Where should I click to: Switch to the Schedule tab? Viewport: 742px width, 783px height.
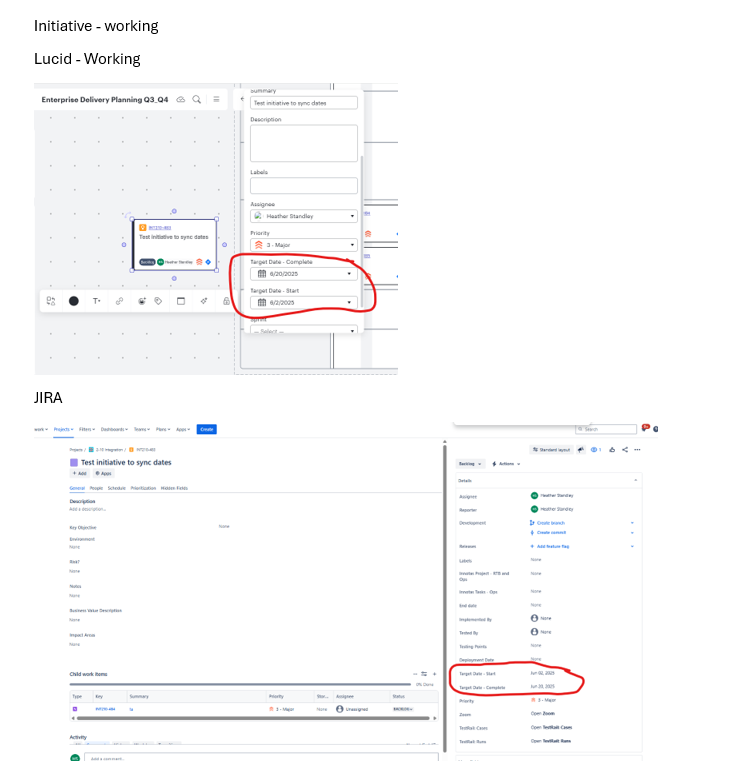[x=116, y=488]
